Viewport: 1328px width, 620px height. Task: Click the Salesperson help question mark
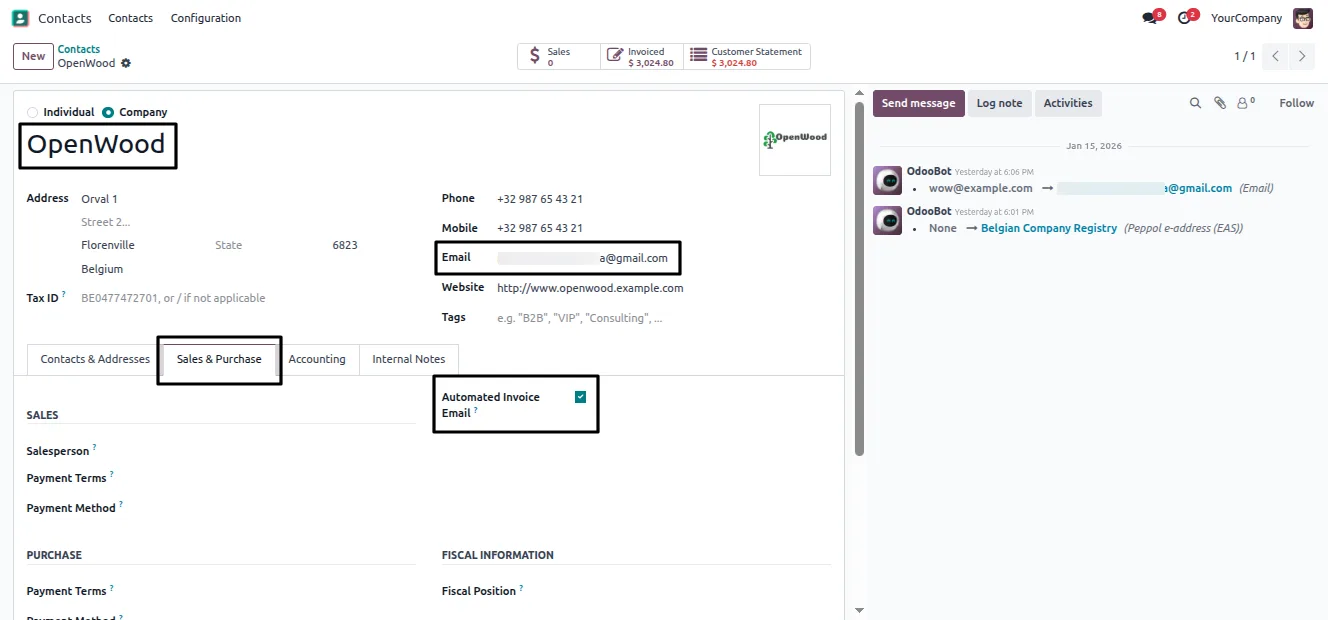[95, 448]
